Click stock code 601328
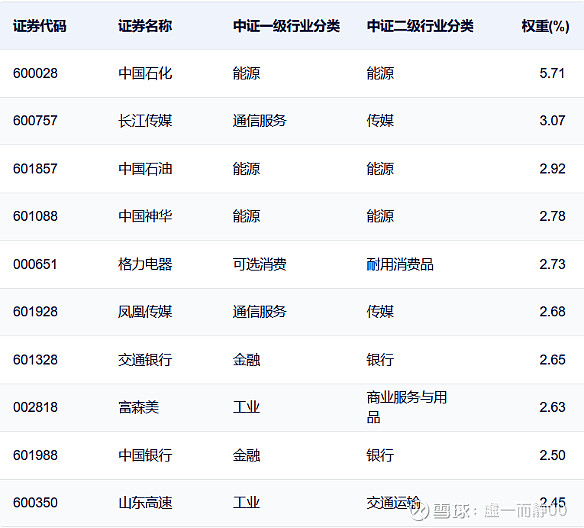The image size is (584, 528). click(35, 360)
